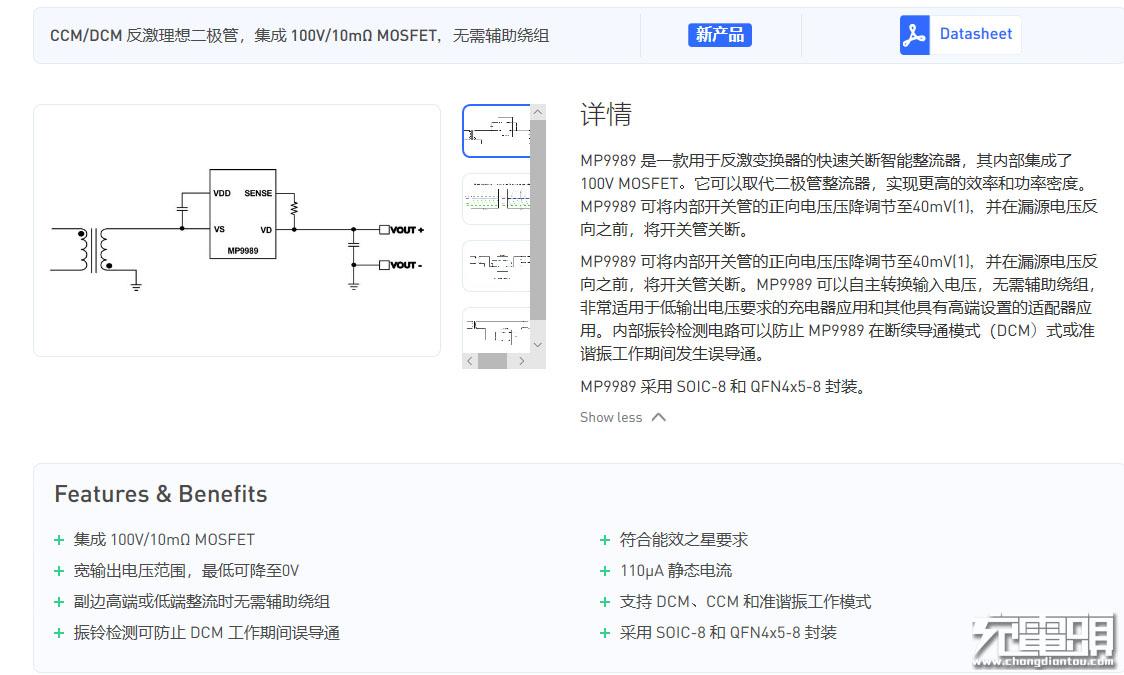
Task: Select the third schematic thumbnail
Action: pos(496,265)
